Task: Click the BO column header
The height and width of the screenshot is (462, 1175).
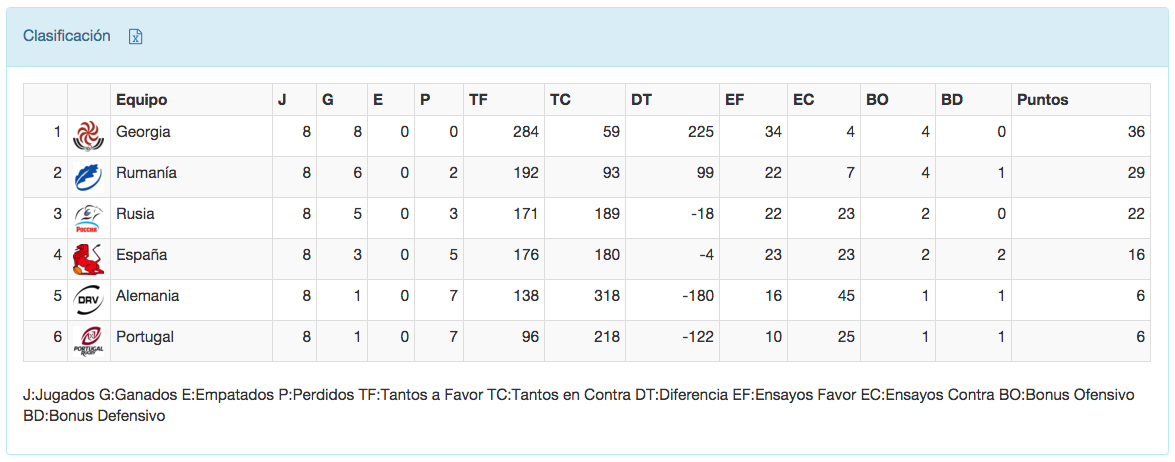Action: (x=877, y=100)
